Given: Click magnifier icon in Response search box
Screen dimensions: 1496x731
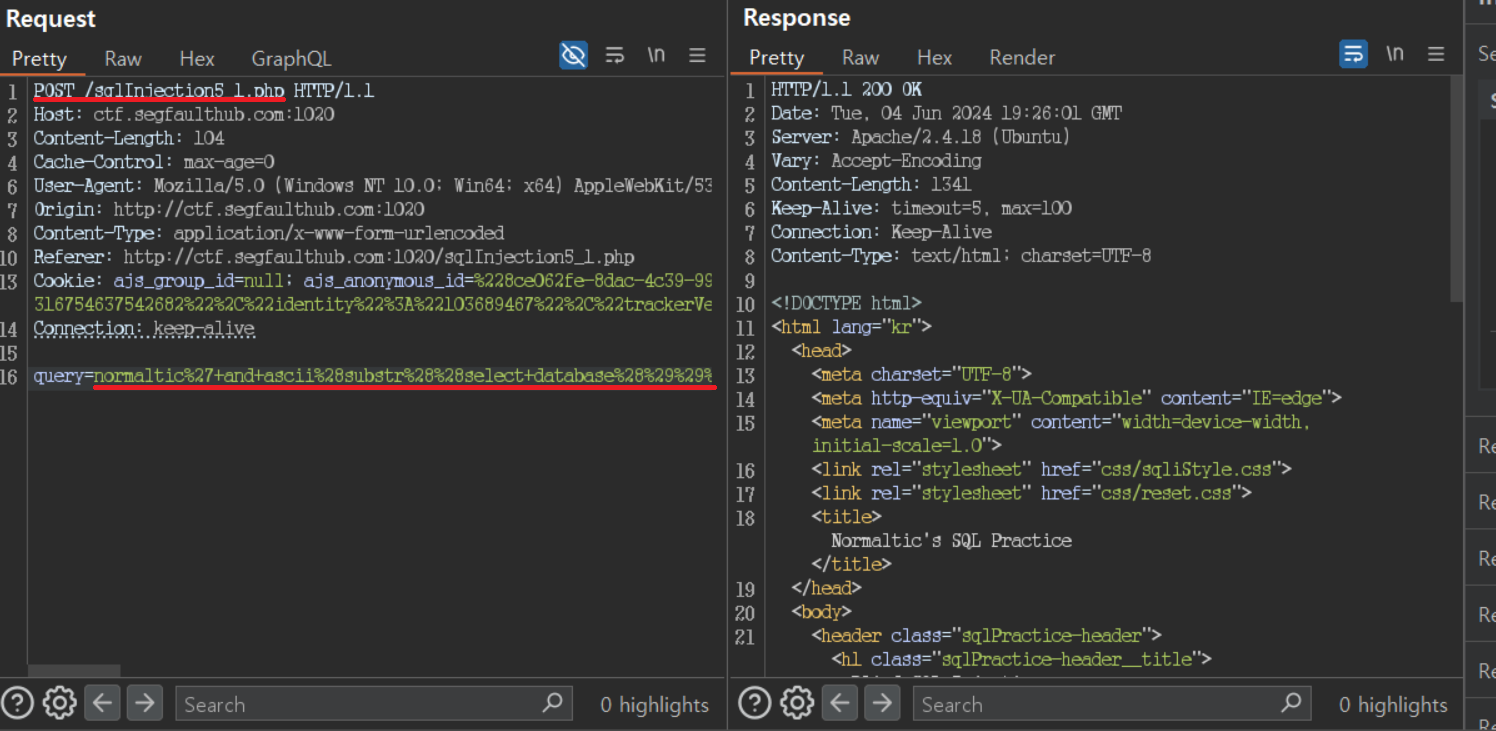Looking at the screenshot, I should click(x=1291, y=703).
